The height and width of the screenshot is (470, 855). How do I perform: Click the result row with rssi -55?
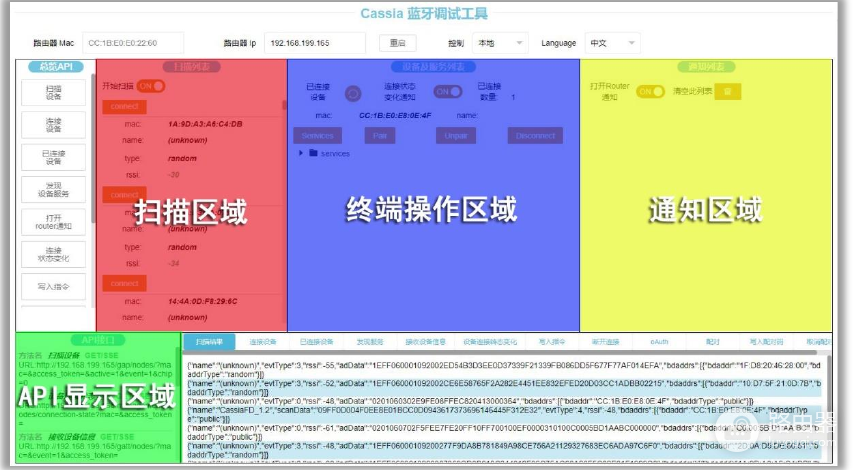[504, 370]
